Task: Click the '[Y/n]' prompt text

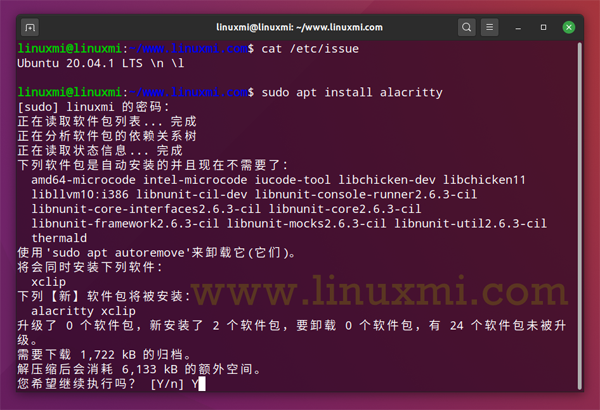Action: click(167, 384)
